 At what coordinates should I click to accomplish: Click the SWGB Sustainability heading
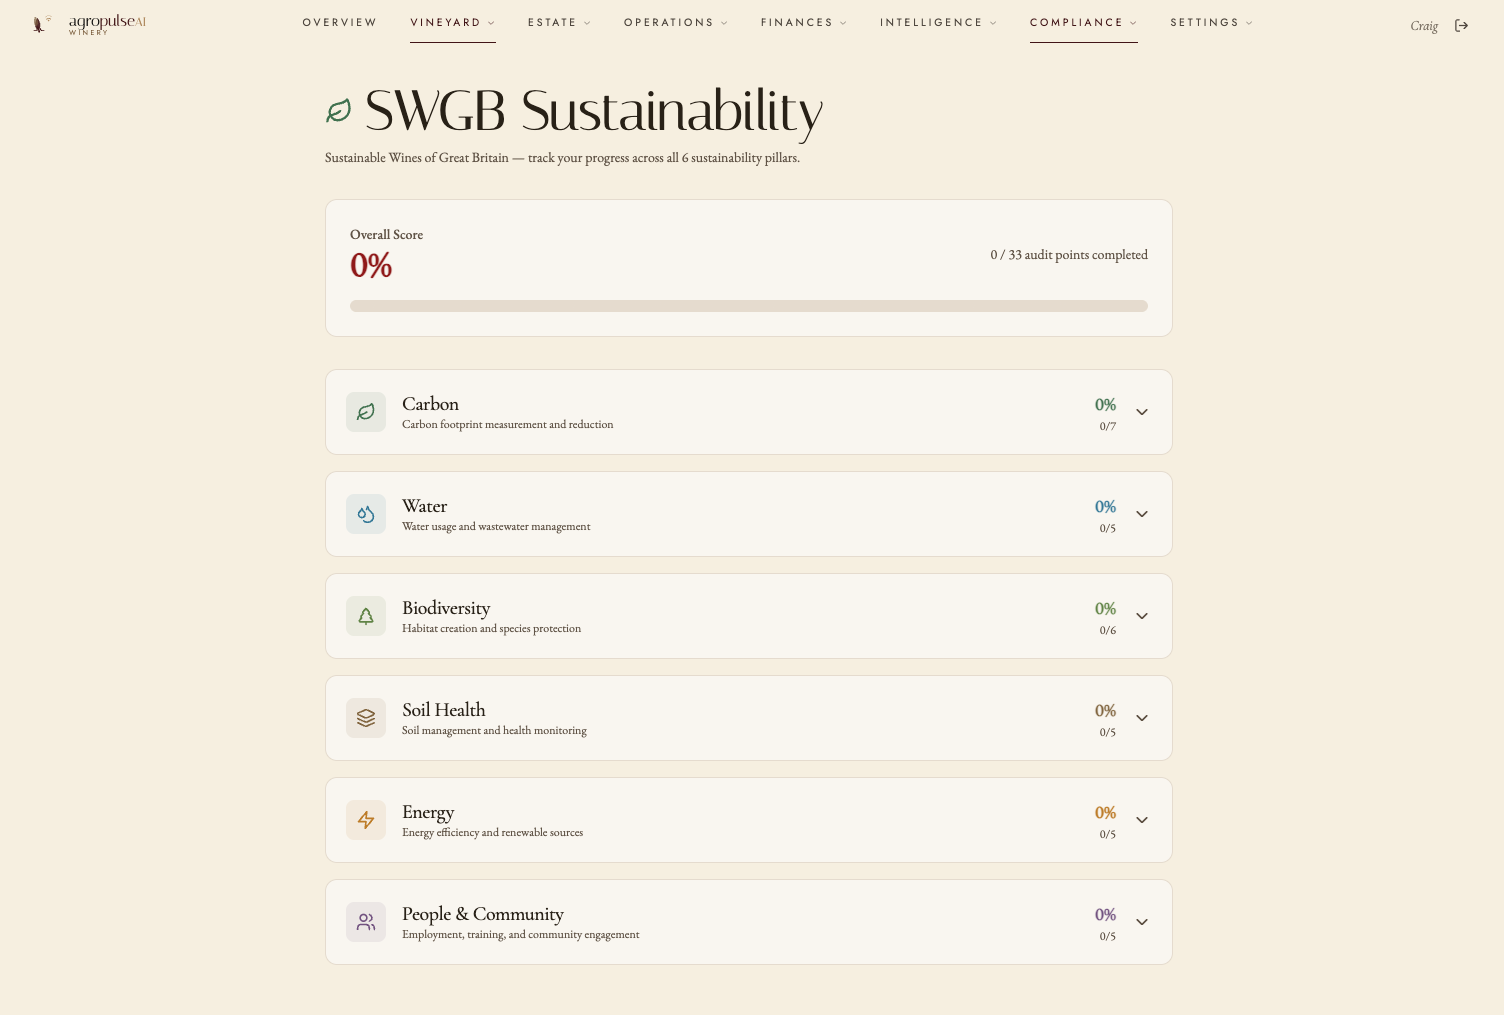pos(594,111)
